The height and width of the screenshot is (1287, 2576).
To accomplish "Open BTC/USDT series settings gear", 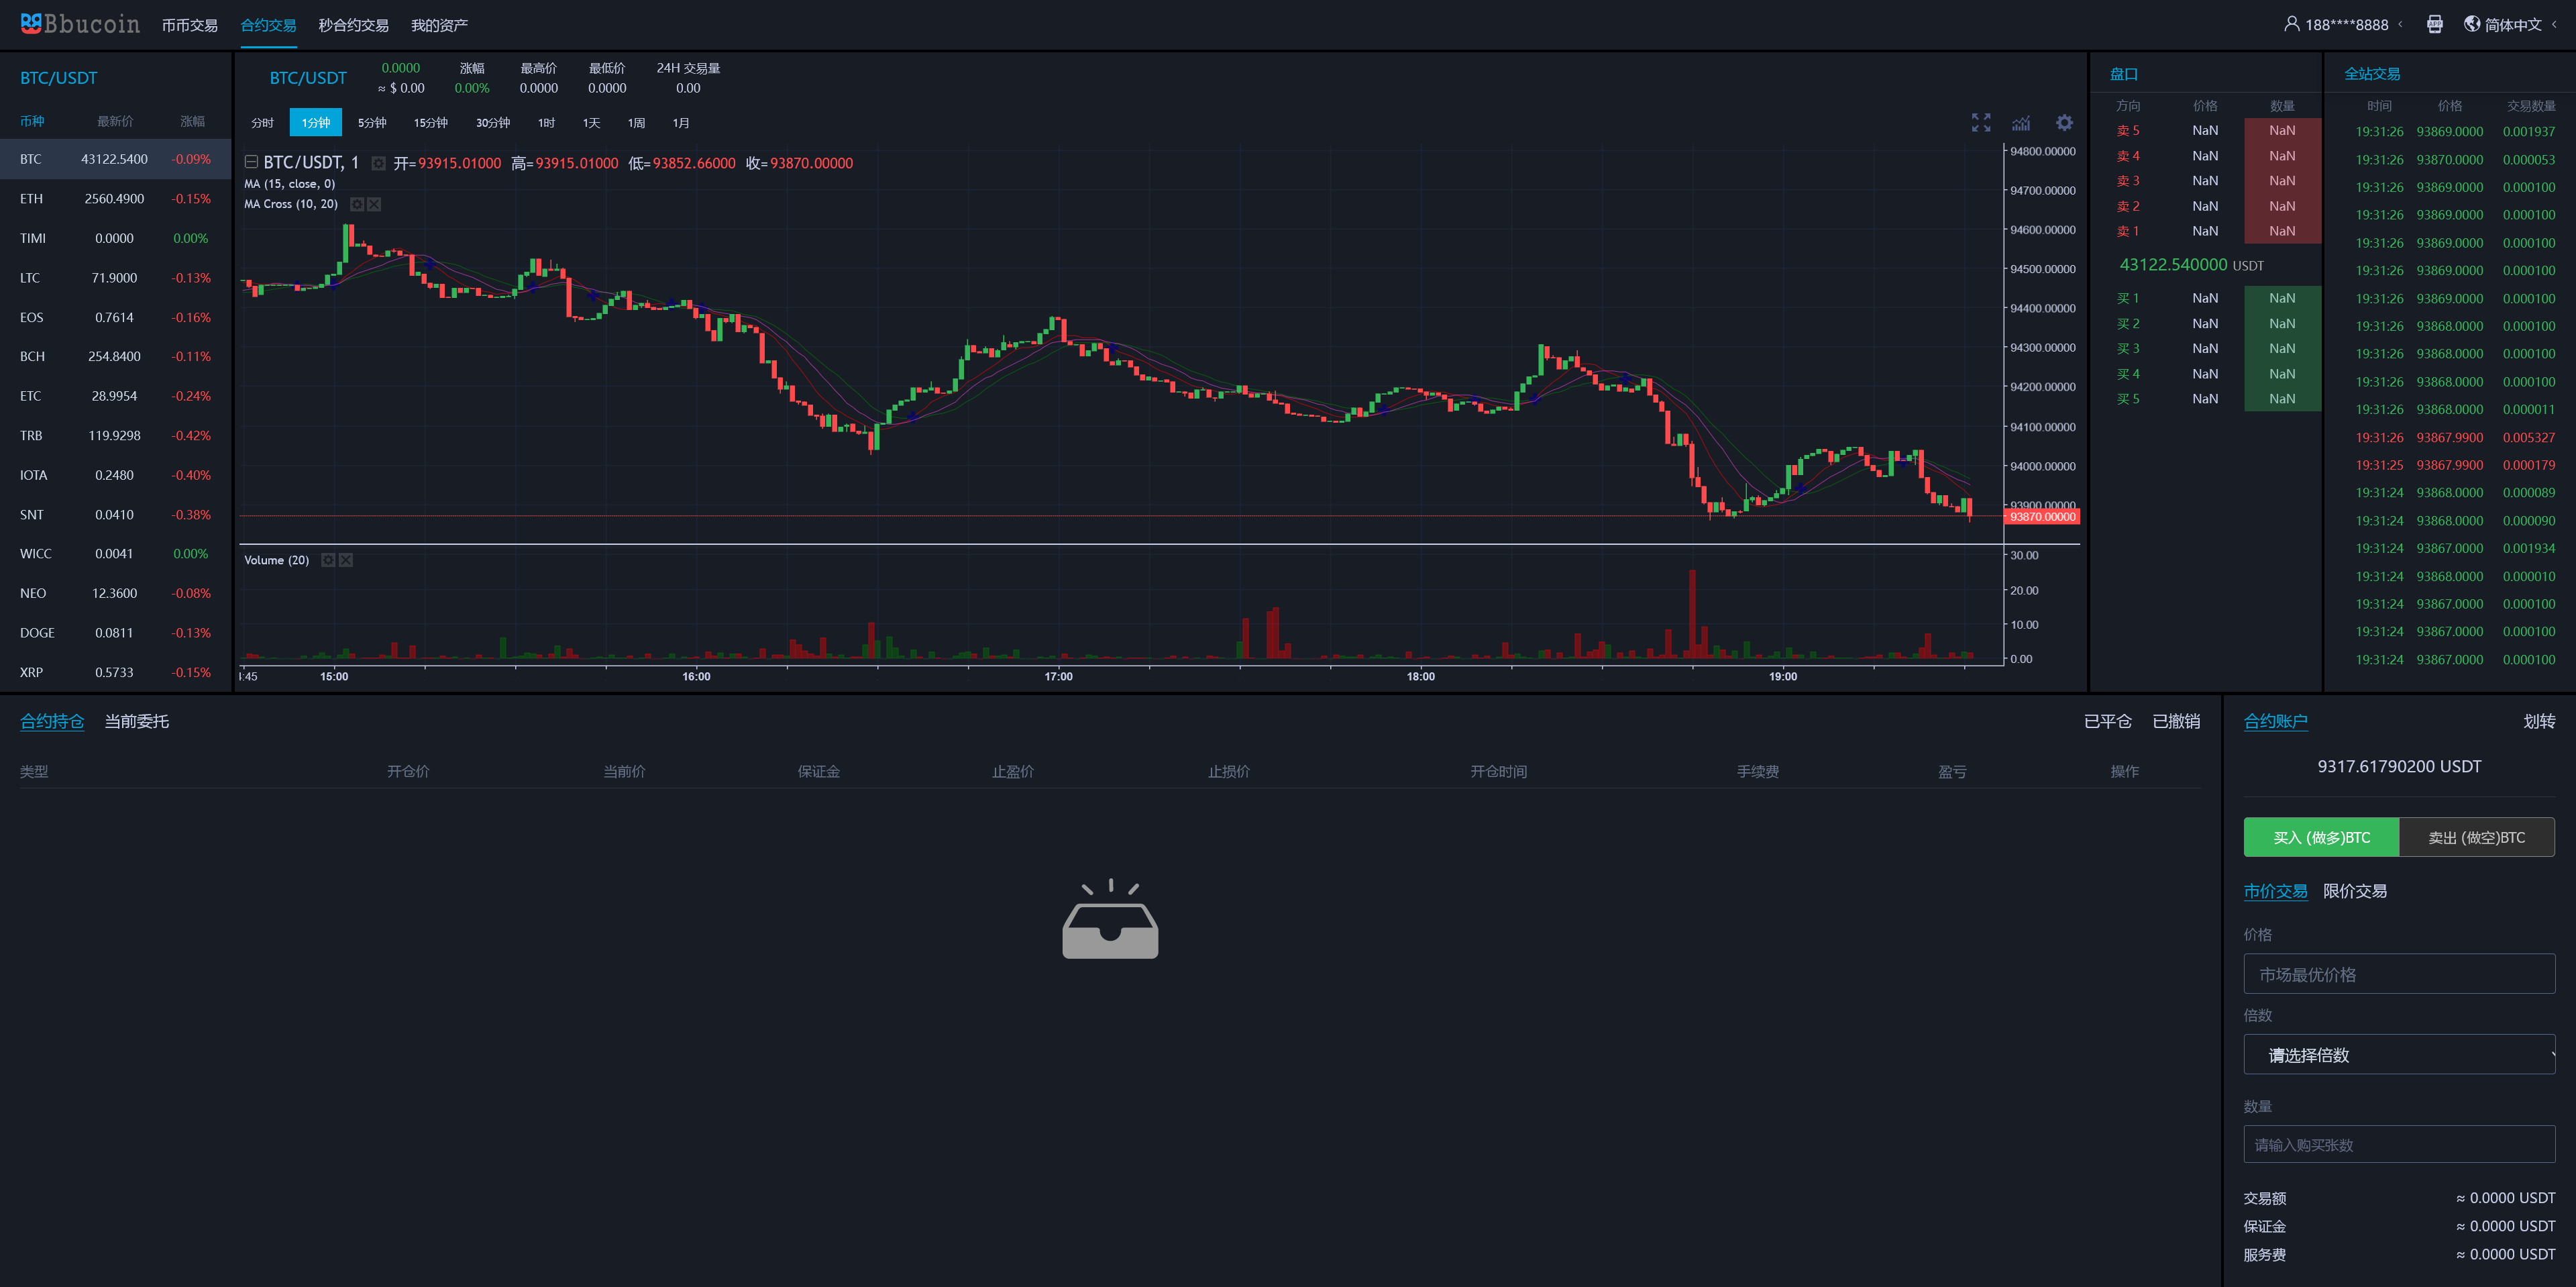I will coord(378,163).
